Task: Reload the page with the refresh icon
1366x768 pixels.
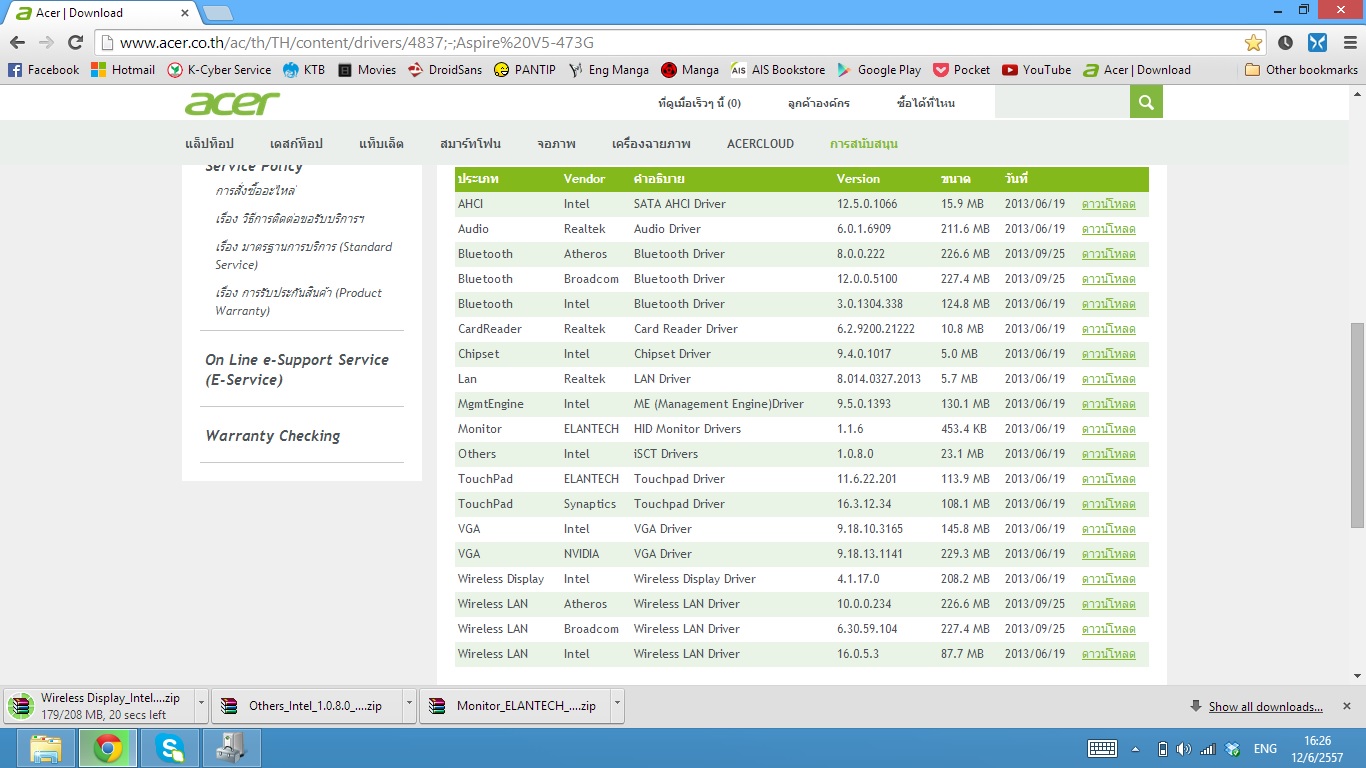Action: click(75, 43)
